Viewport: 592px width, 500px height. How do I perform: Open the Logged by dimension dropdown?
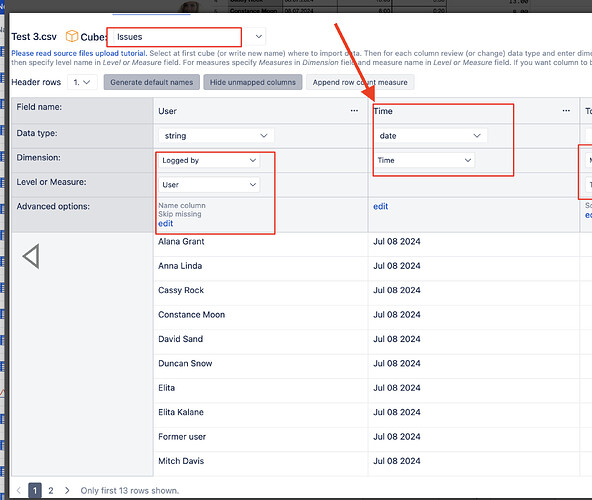(x=209, y=160)
